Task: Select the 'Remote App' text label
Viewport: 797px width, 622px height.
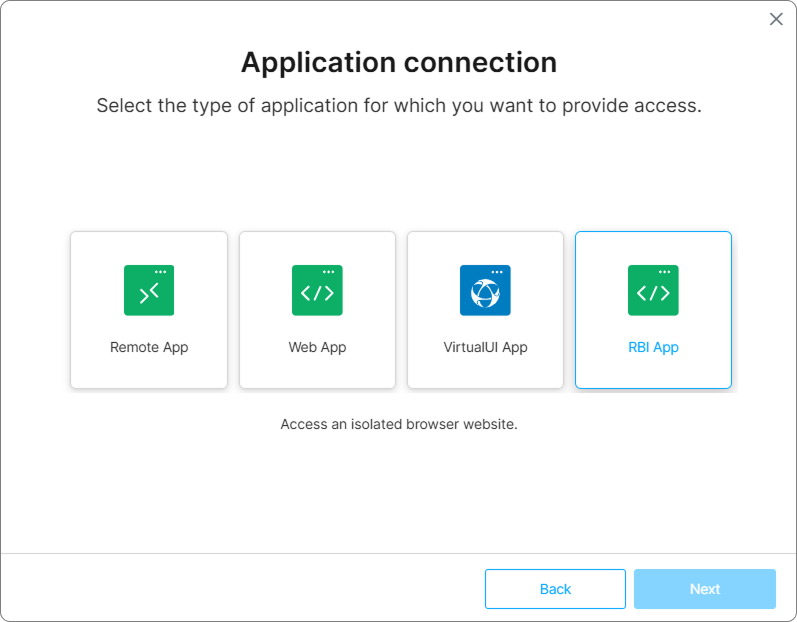Action: click(x=149, y=348)
